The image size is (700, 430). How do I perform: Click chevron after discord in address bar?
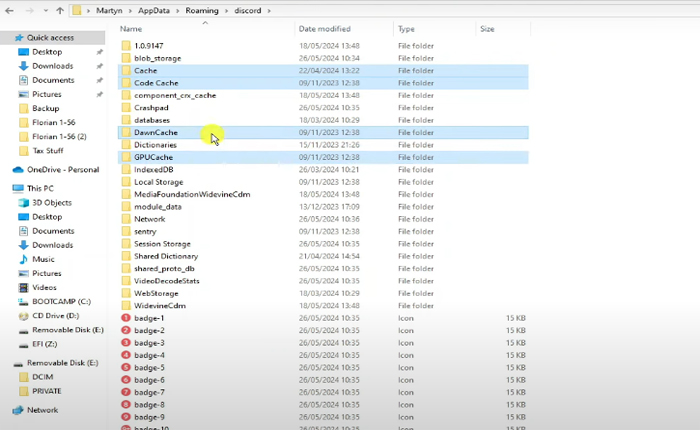pos(267,12)
